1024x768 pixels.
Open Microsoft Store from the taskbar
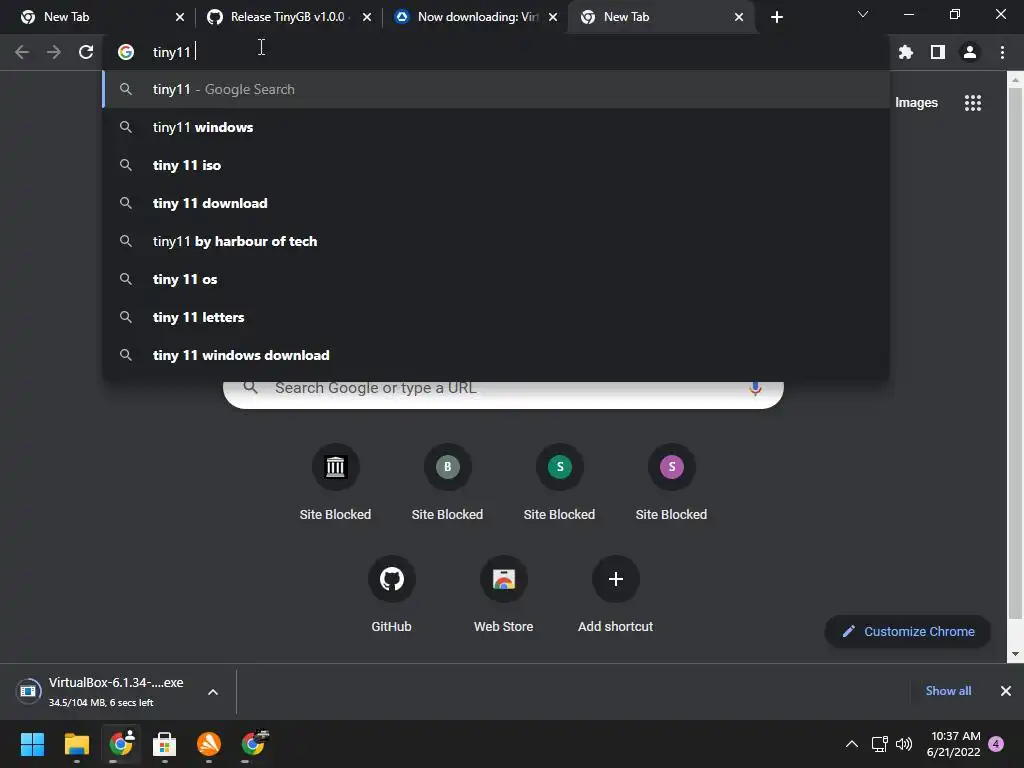(x=165, y=744)
